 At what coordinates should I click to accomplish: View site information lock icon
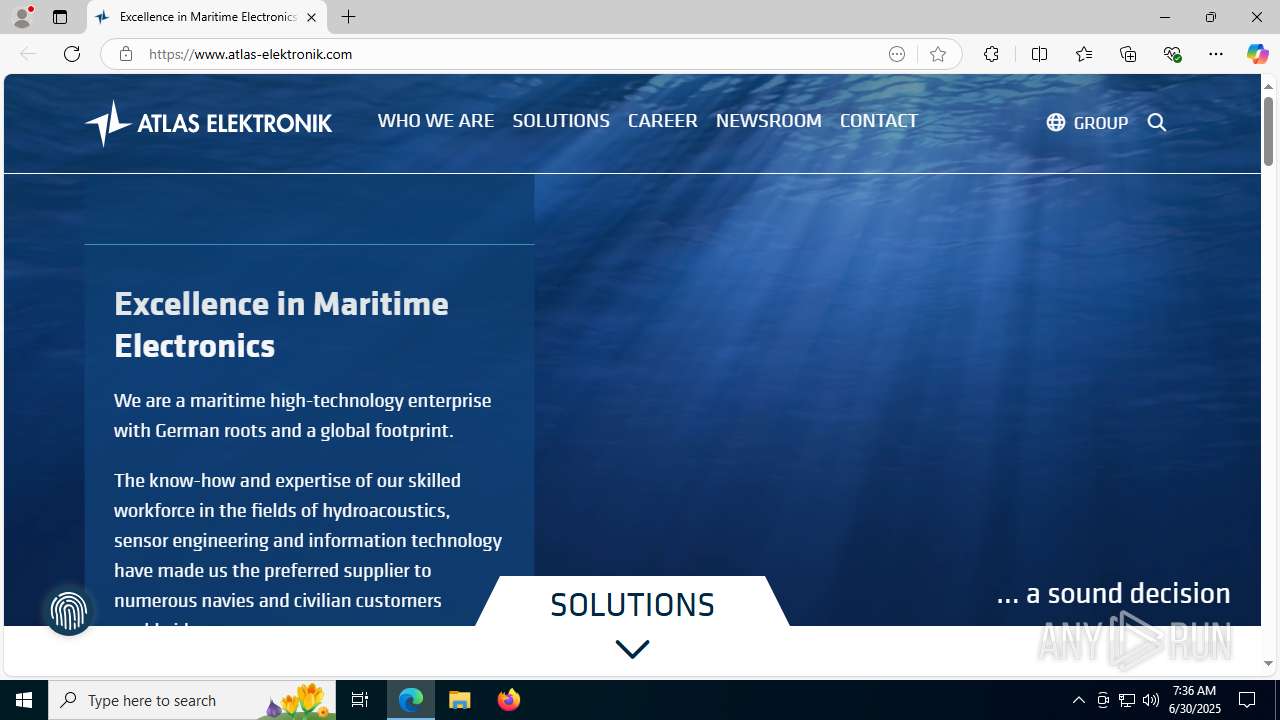point(125,54)
